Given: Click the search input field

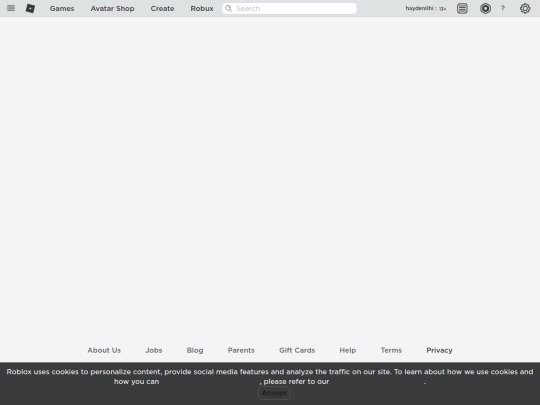Looking at the screenshot, I should pos(289,9).
